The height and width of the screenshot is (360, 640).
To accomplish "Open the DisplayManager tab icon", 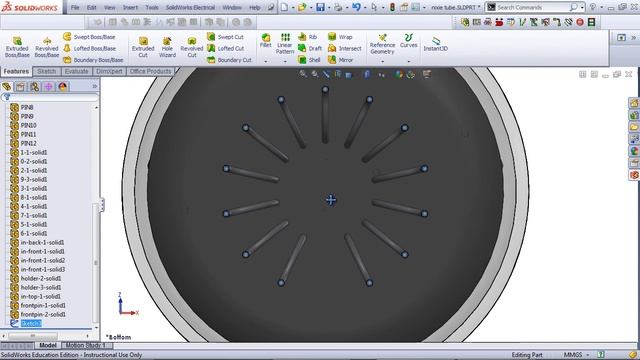I will coord(62,87).
